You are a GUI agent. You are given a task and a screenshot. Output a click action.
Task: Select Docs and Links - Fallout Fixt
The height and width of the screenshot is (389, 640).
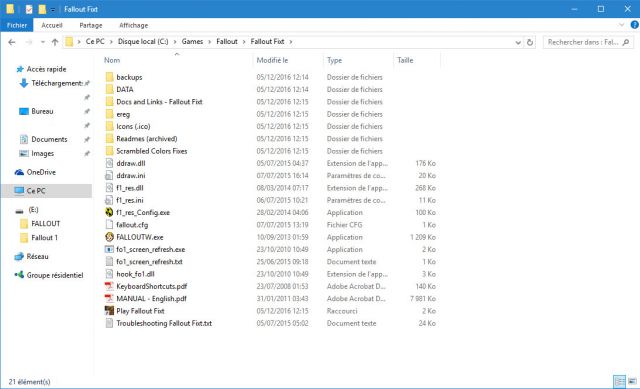(159, 102)
